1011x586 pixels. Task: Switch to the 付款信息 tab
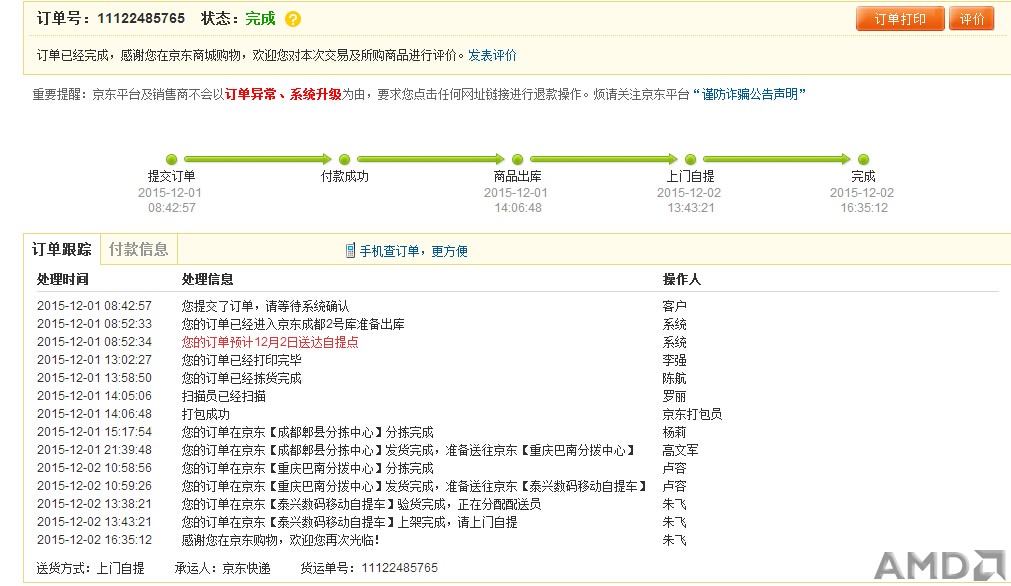click(139, 249)
